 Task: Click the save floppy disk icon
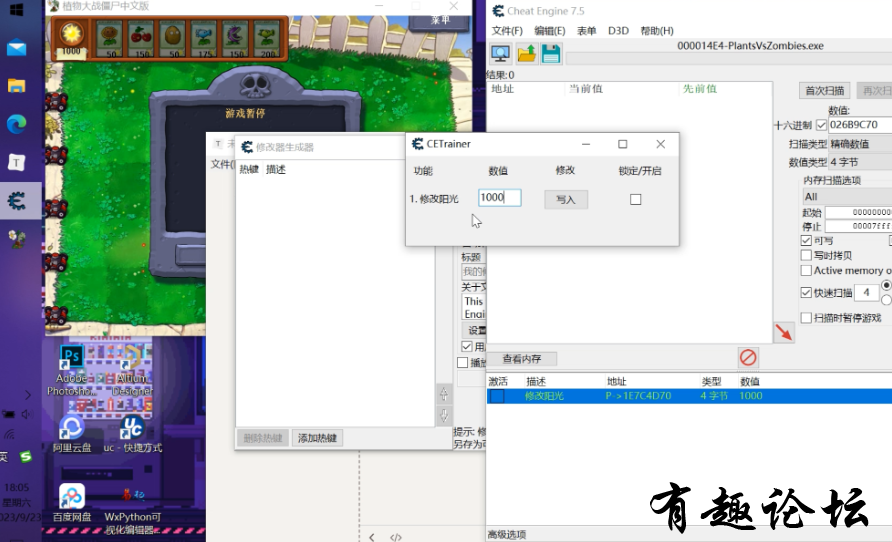click(551, 53)
